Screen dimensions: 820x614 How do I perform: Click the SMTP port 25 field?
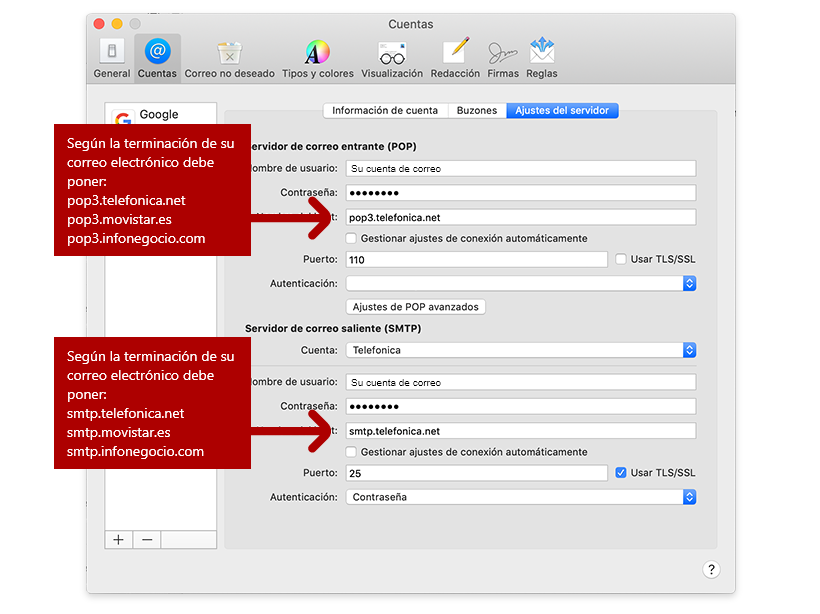476,473
